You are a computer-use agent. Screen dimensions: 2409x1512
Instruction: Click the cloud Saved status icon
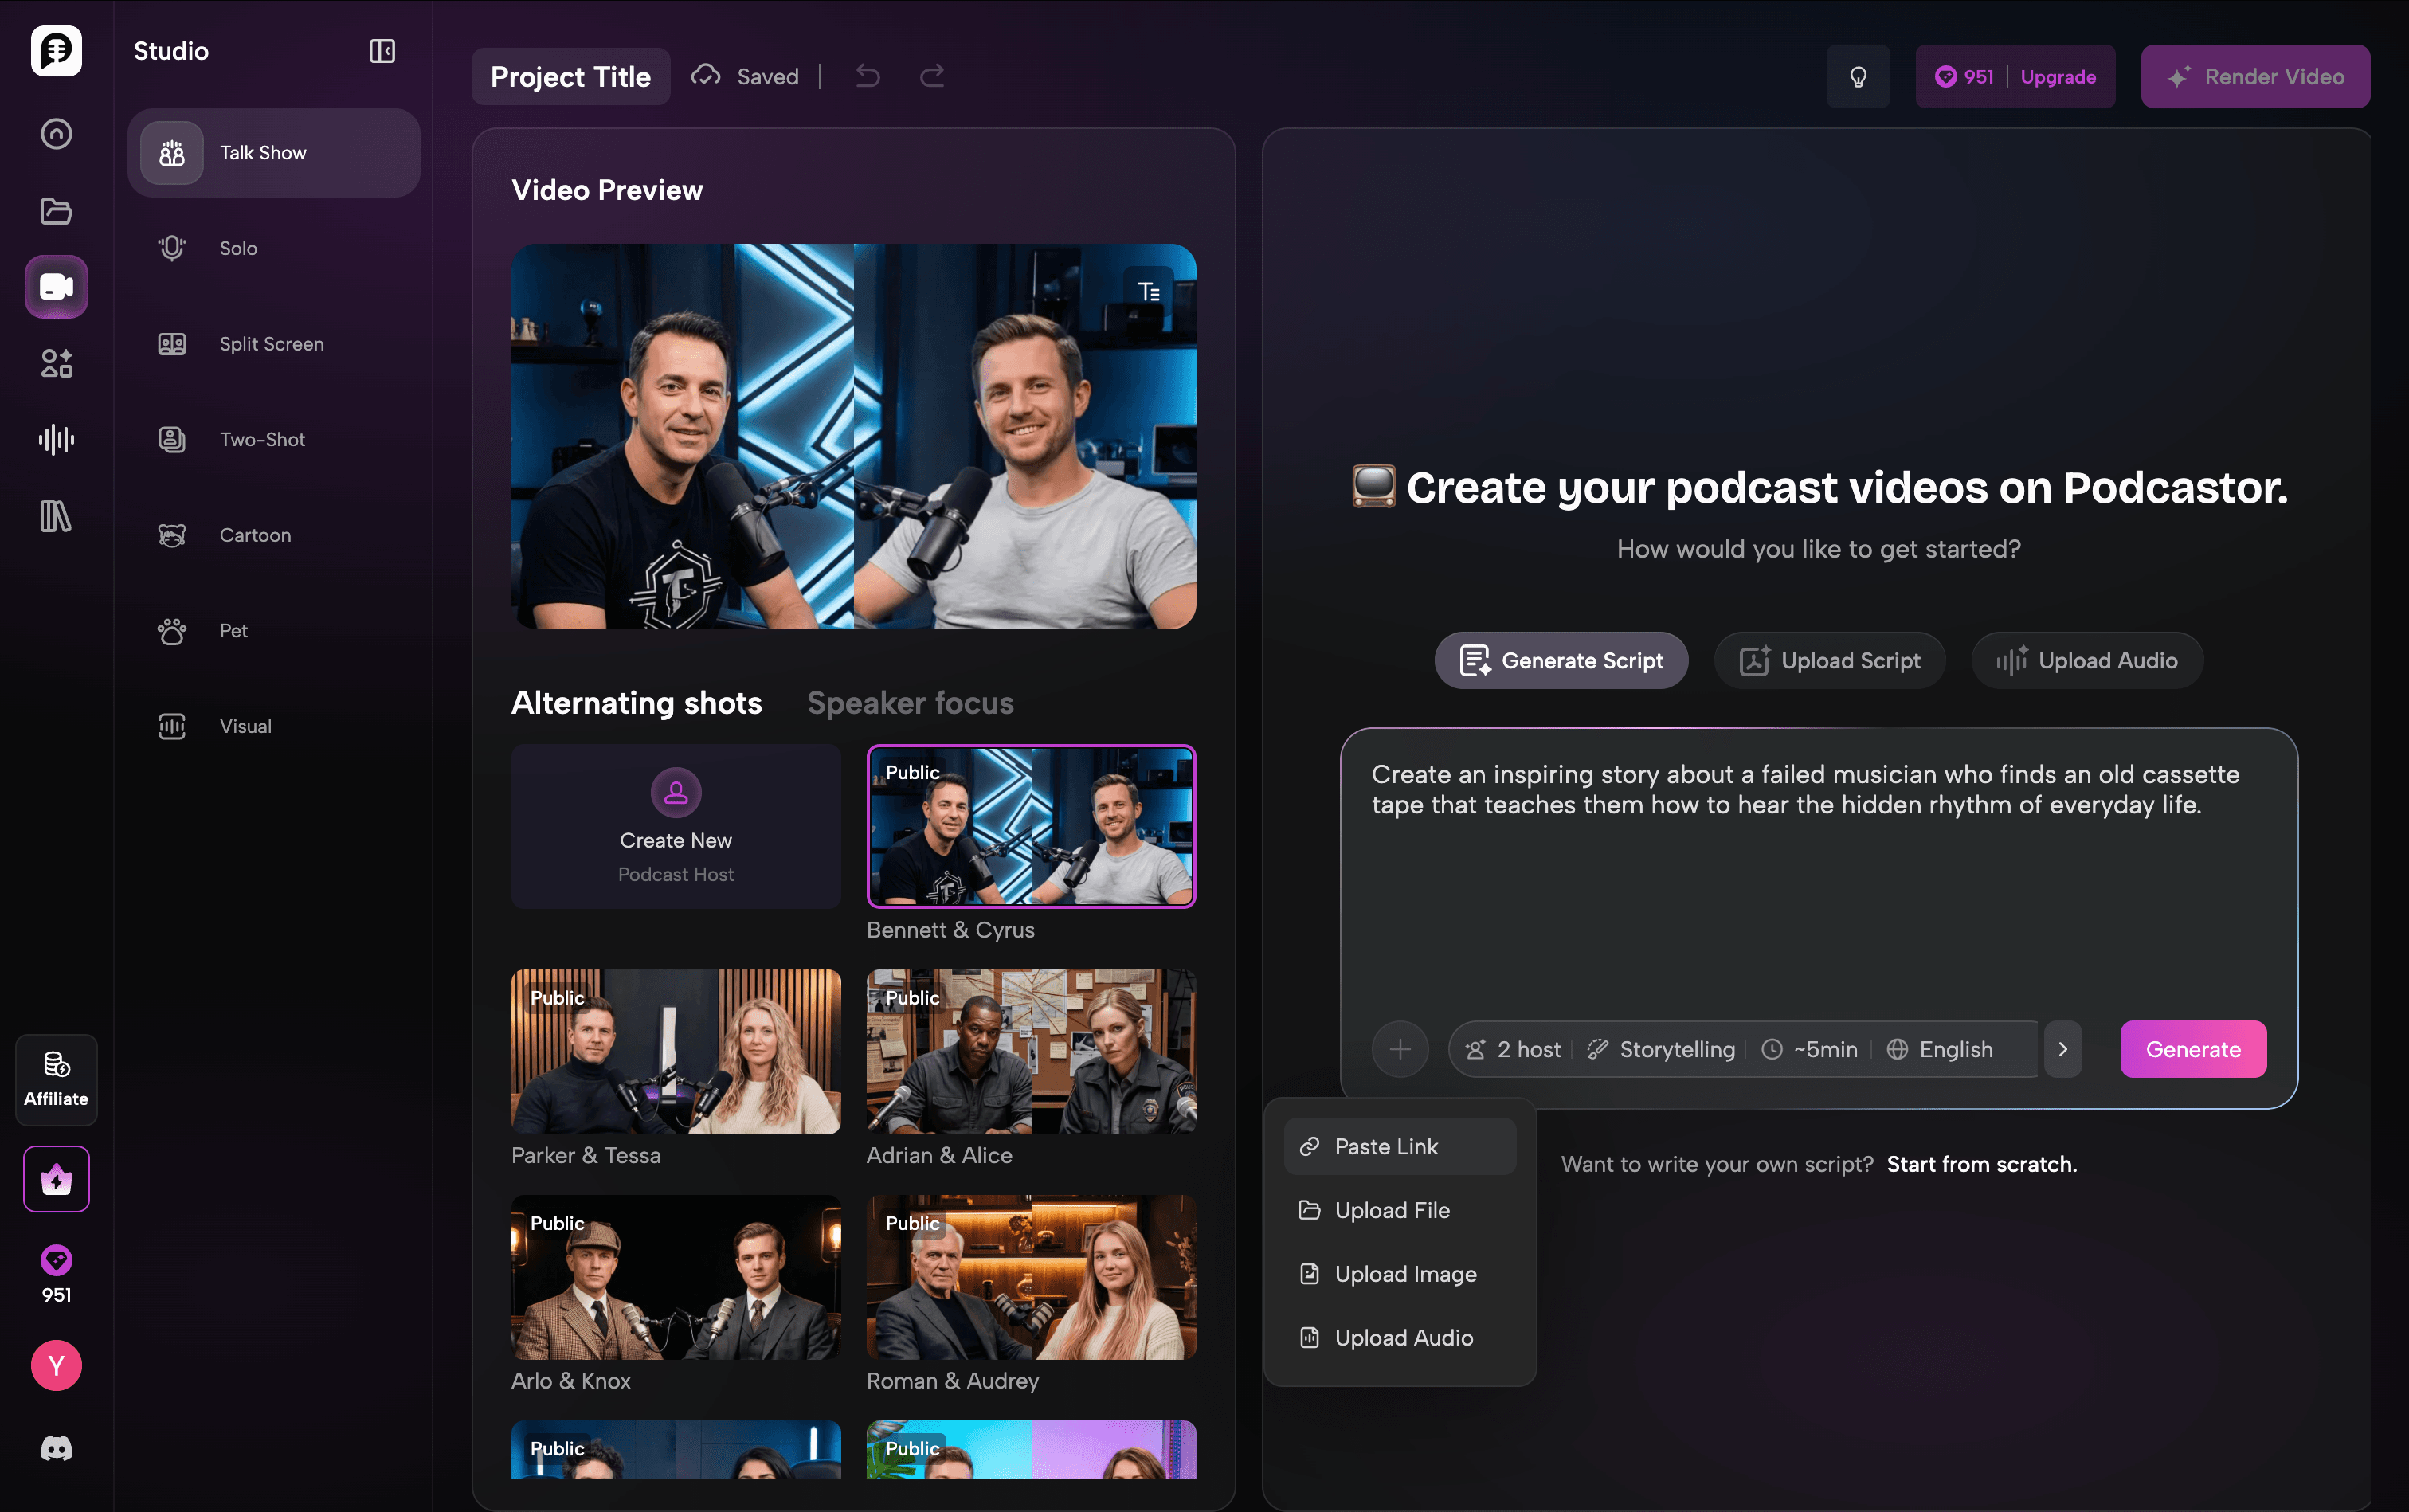pos(706,76)
